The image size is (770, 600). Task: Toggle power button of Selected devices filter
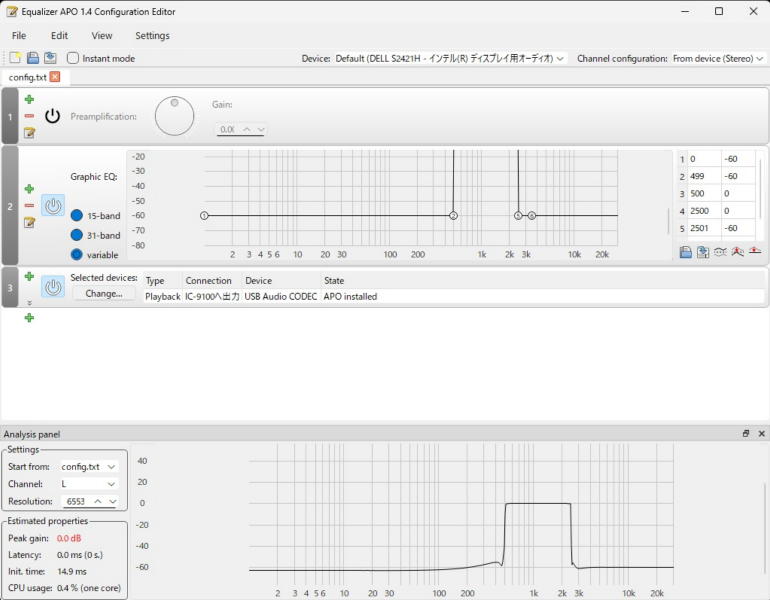tap(53, 287)
